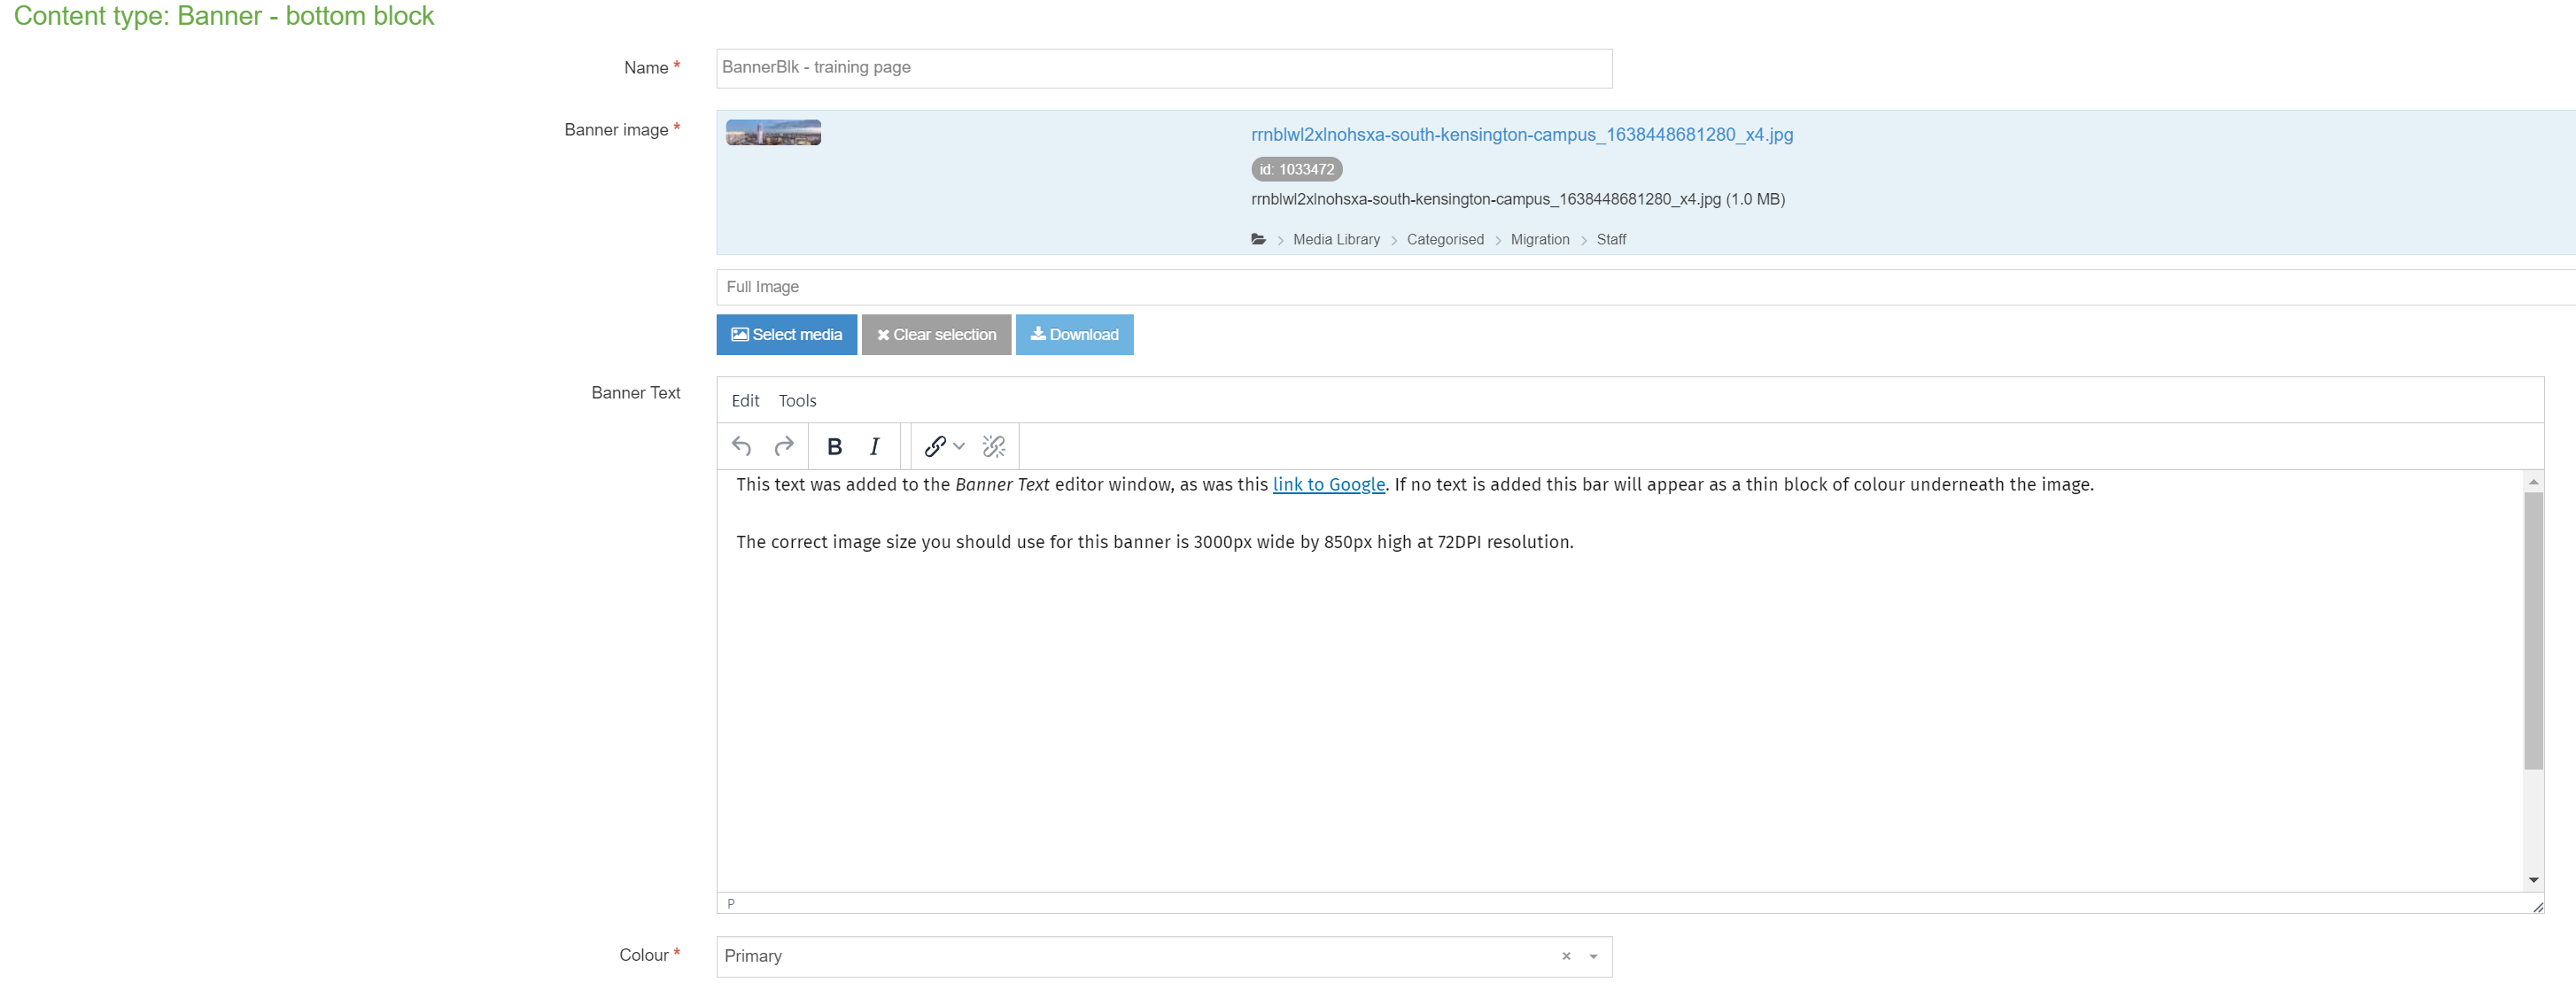Viewport: 2576px width, 998px height.
Task: Open the south-kensington-campus jpg file link
Action: coord(1521,134)
